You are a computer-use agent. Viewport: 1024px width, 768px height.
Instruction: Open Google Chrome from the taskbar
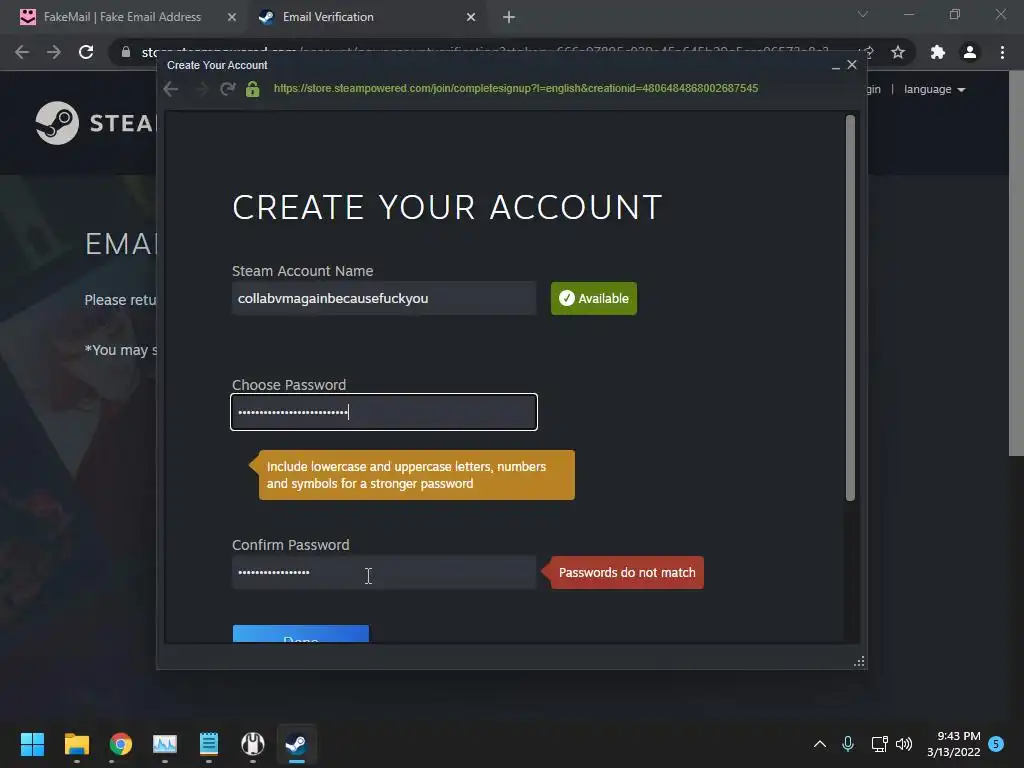121,744
